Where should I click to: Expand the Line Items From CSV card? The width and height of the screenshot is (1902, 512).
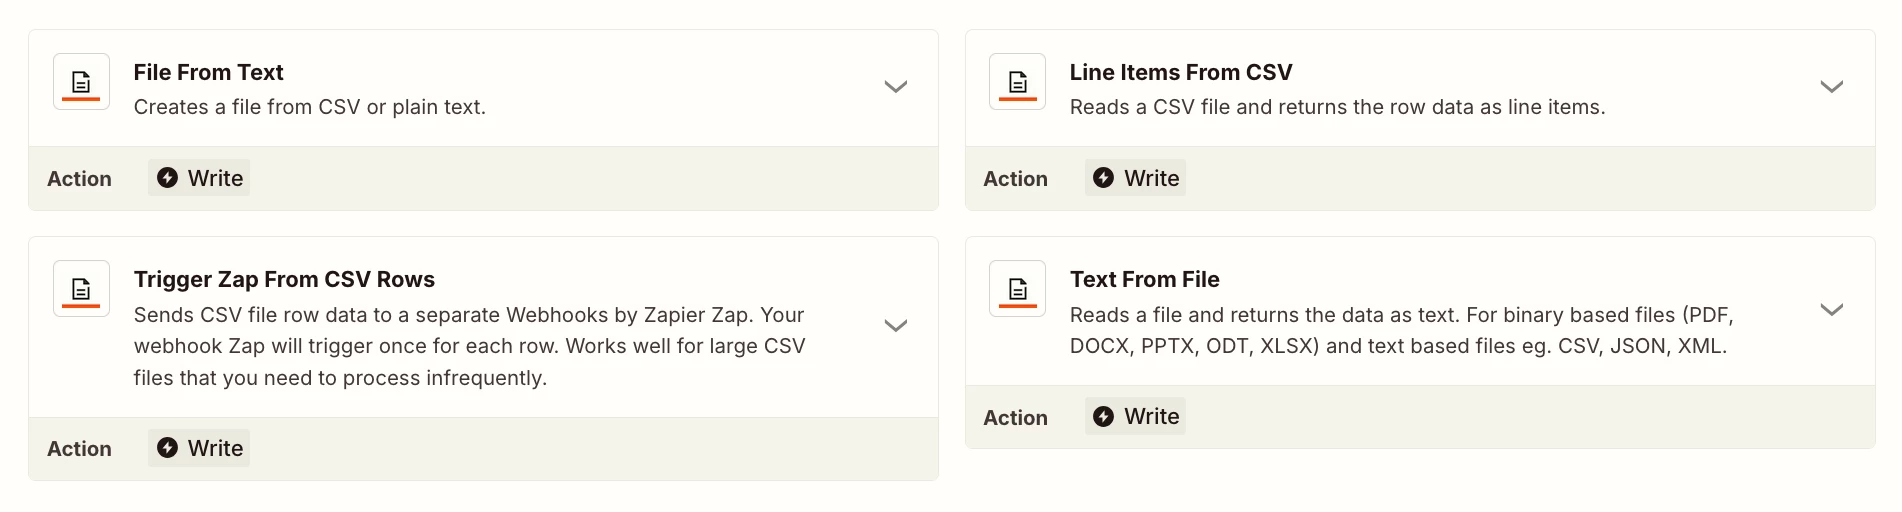tap(1831, 87)
